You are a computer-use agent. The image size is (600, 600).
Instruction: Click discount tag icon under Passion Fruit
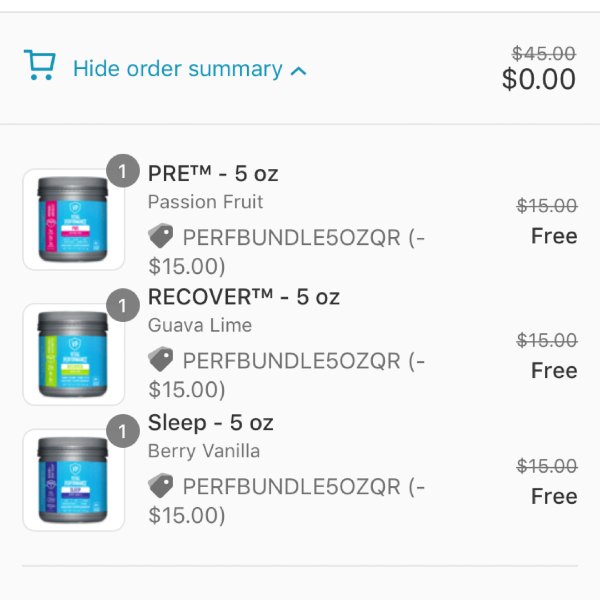pyautogui.click(x=160, y=235)
